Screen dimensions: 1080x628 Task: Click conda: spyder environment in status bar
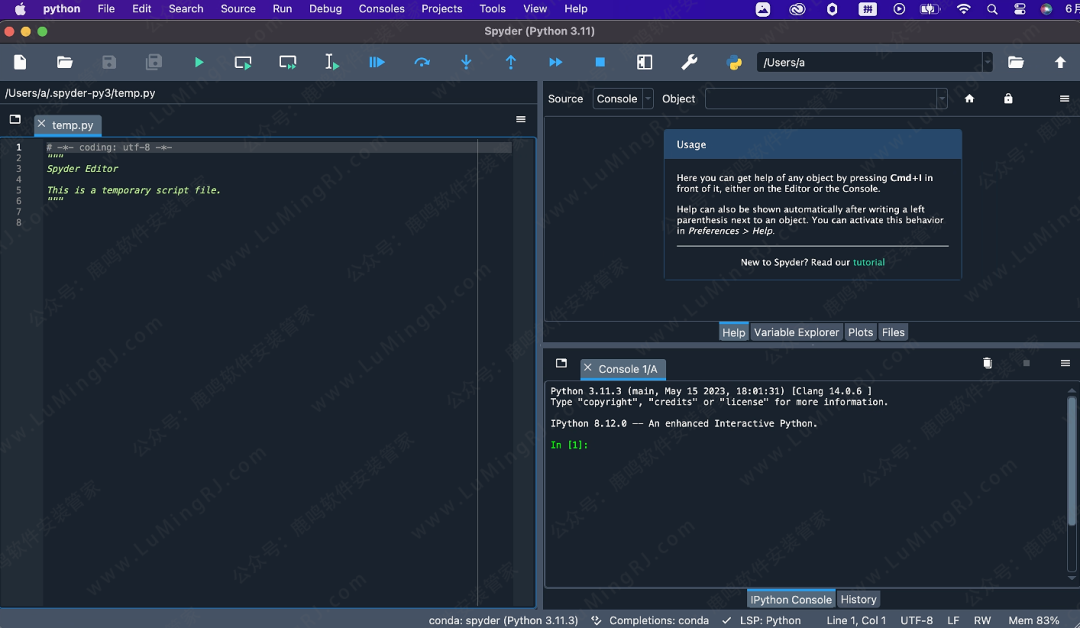503,620
